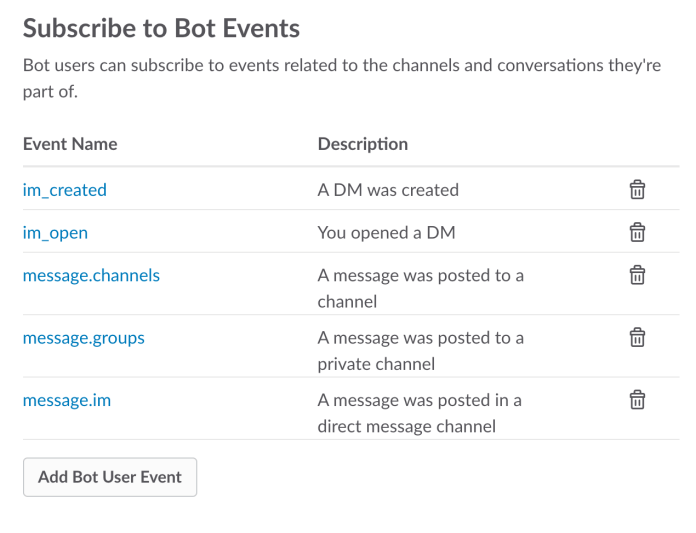Remove message.groups event via trash icon

pos(637,337)
